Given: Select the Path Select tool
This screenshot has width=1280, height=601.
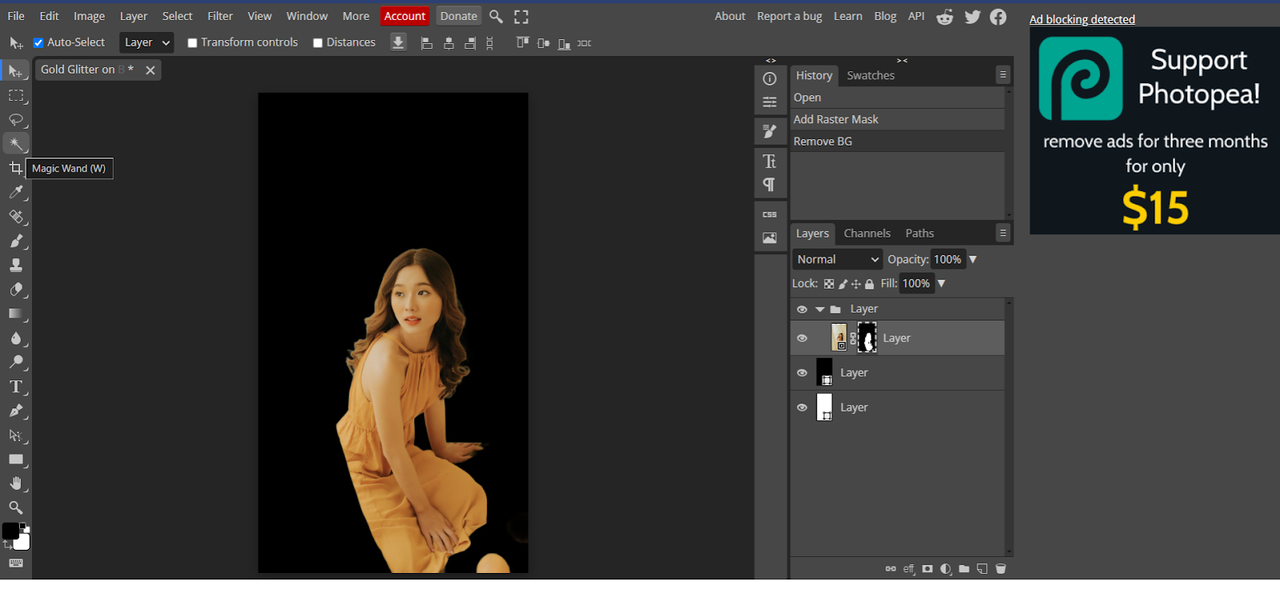Looking at the screenshot, I should (16, 435).
